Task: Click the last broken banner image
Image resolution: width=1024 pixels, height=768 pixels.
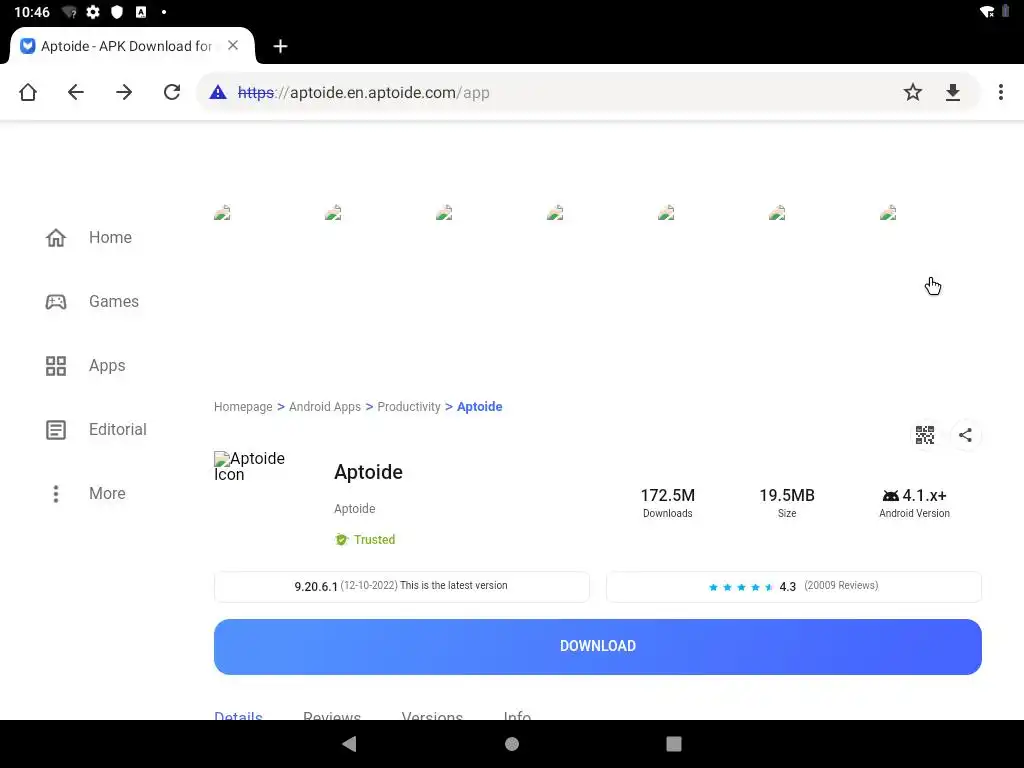Action: 888,212
